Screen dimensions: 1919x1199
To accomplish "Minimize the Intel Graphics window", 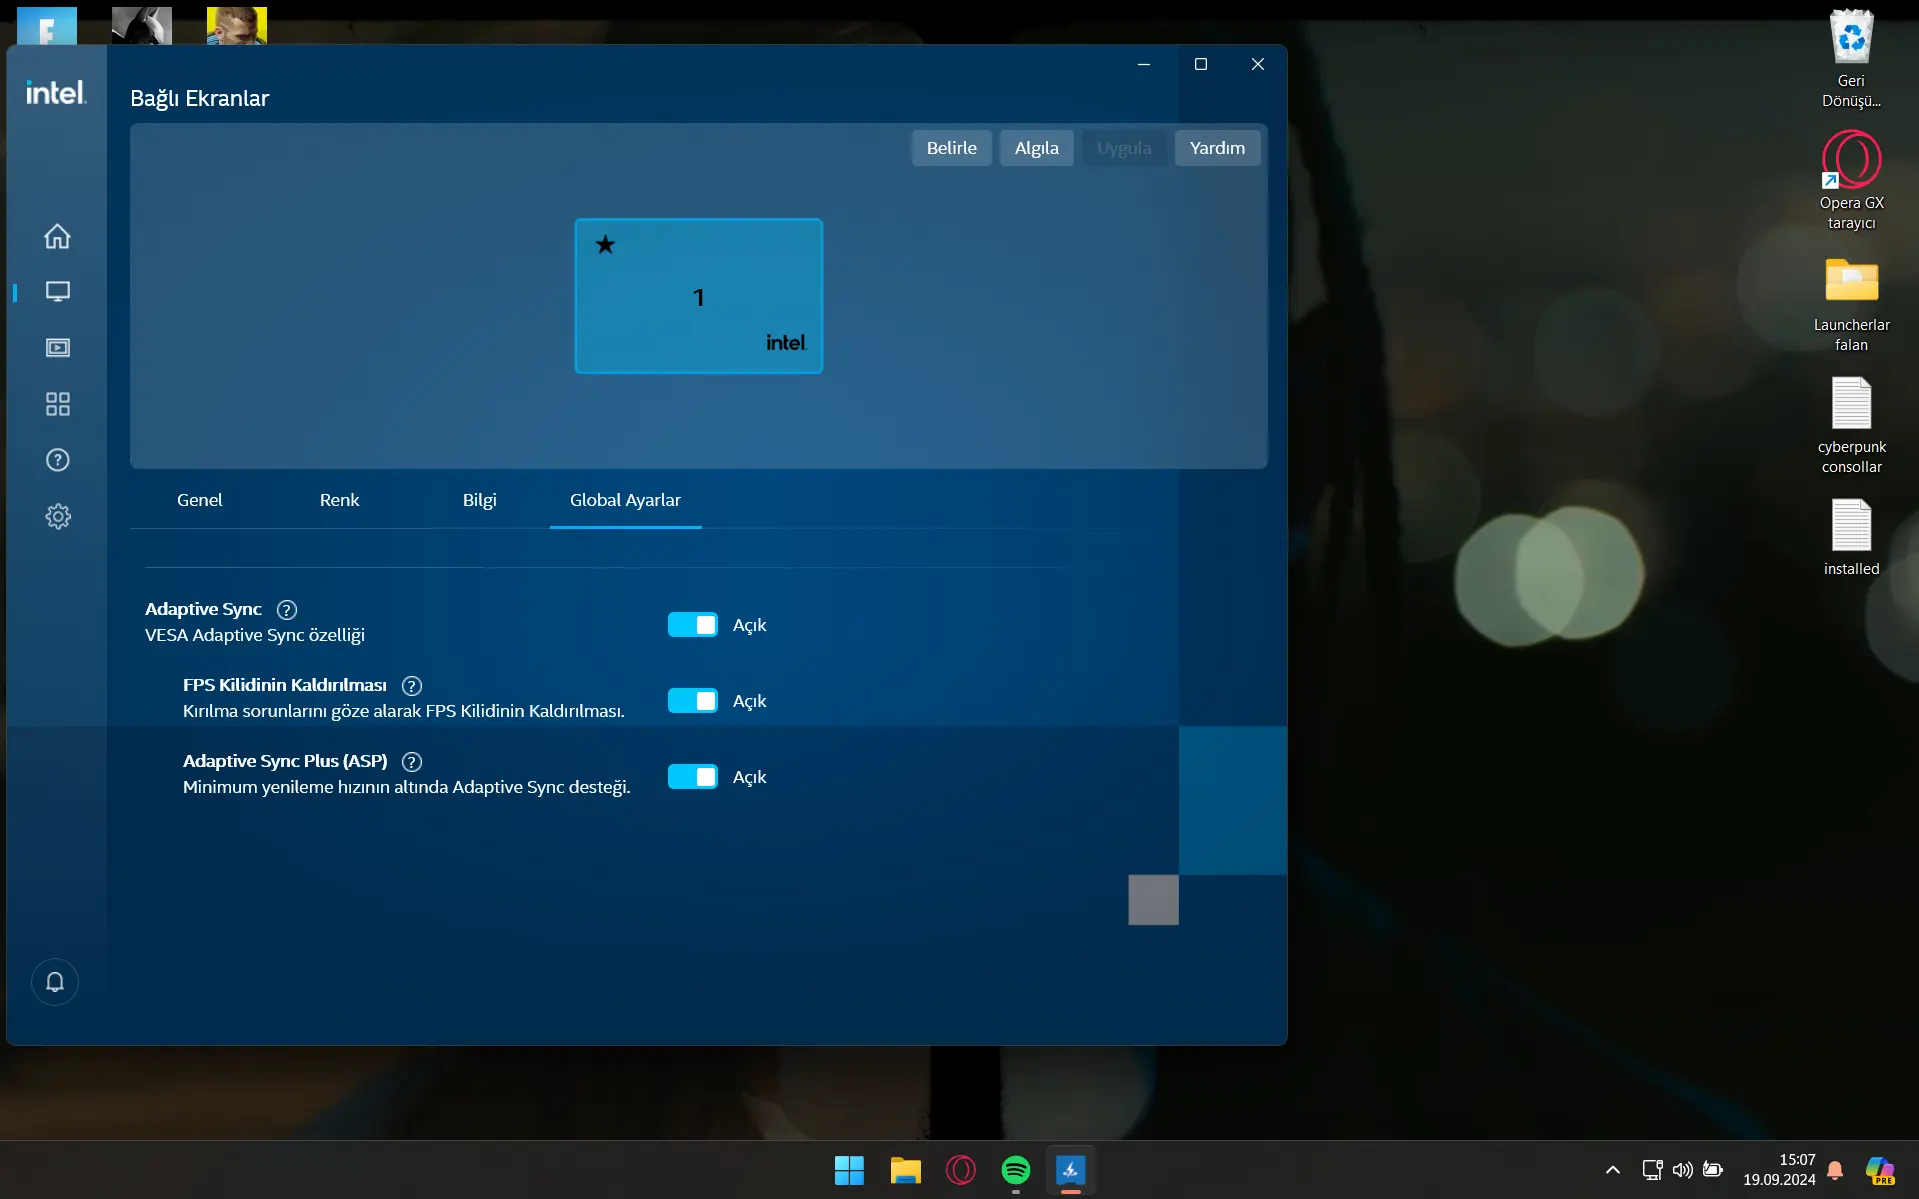I will pyautogui.click(x=1144, y=64).
